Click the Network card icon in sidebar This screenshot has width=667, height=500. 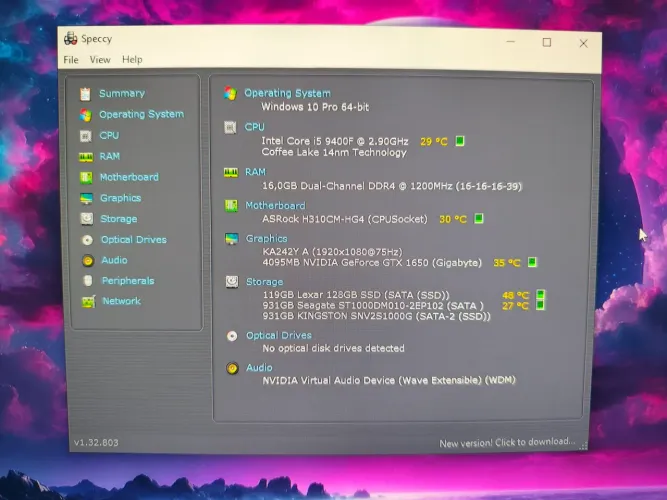pos(88,301)
